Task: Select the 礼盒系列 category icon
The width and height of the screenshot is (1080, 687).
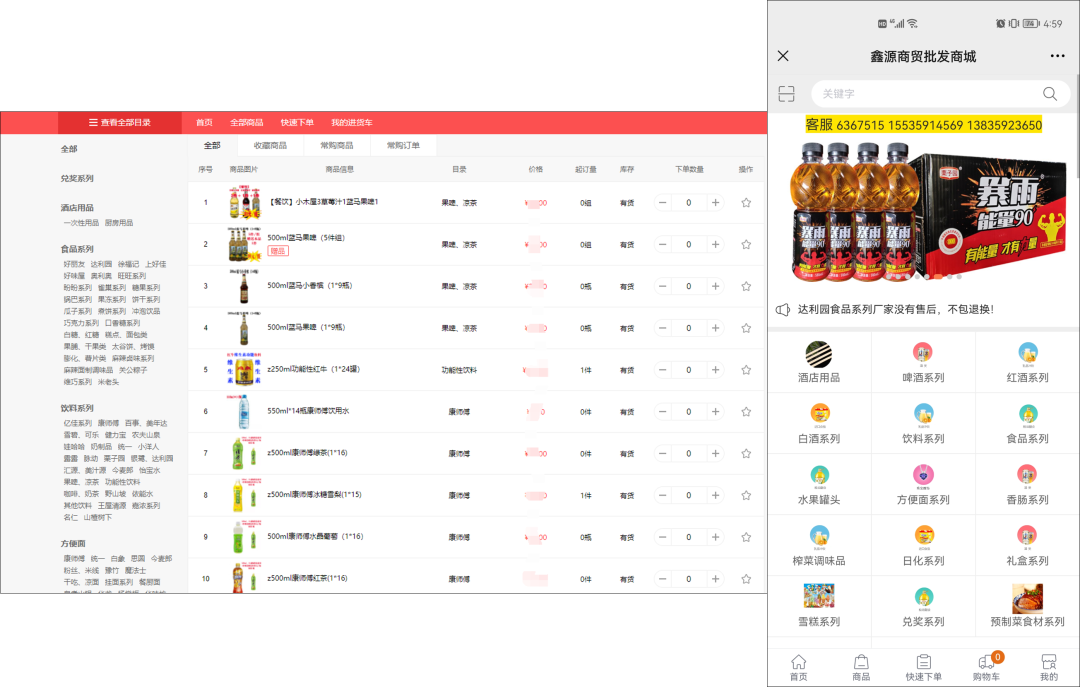Action: click(1028, 535)
